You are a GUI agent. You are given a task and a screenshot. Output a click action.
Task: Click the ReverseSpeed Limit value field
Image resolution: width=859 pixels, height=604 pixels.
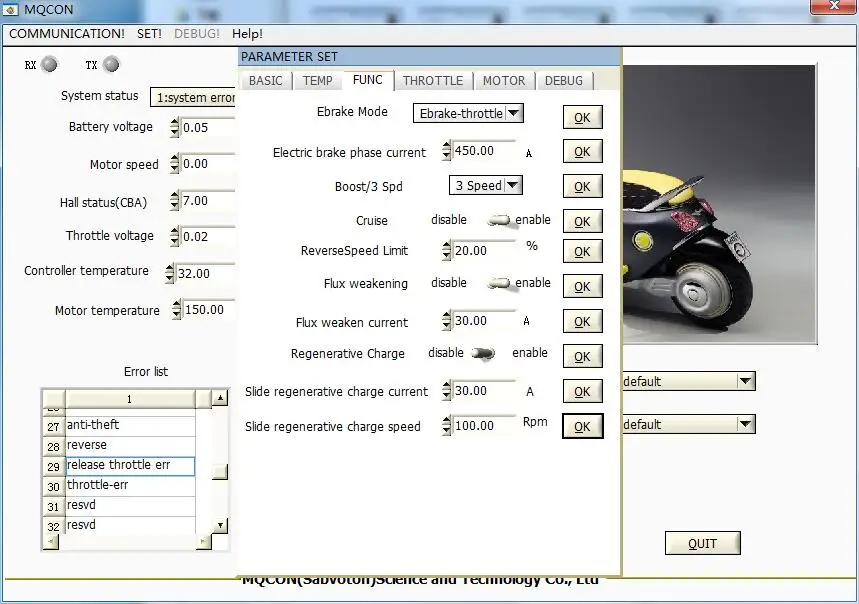pyautogui.click(x=484, y=251)
